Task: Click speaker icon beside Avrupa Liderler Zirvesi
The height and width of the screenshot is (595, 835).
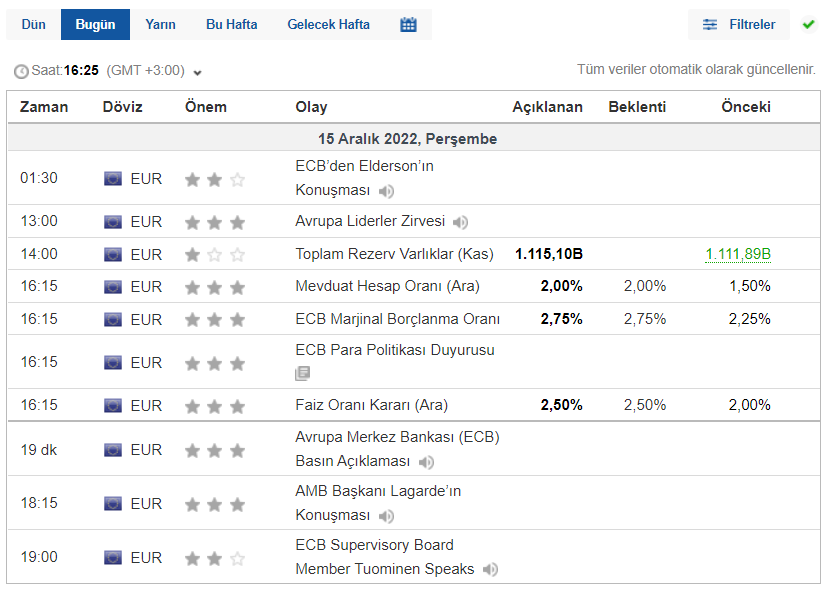Action: click(460, 222)
